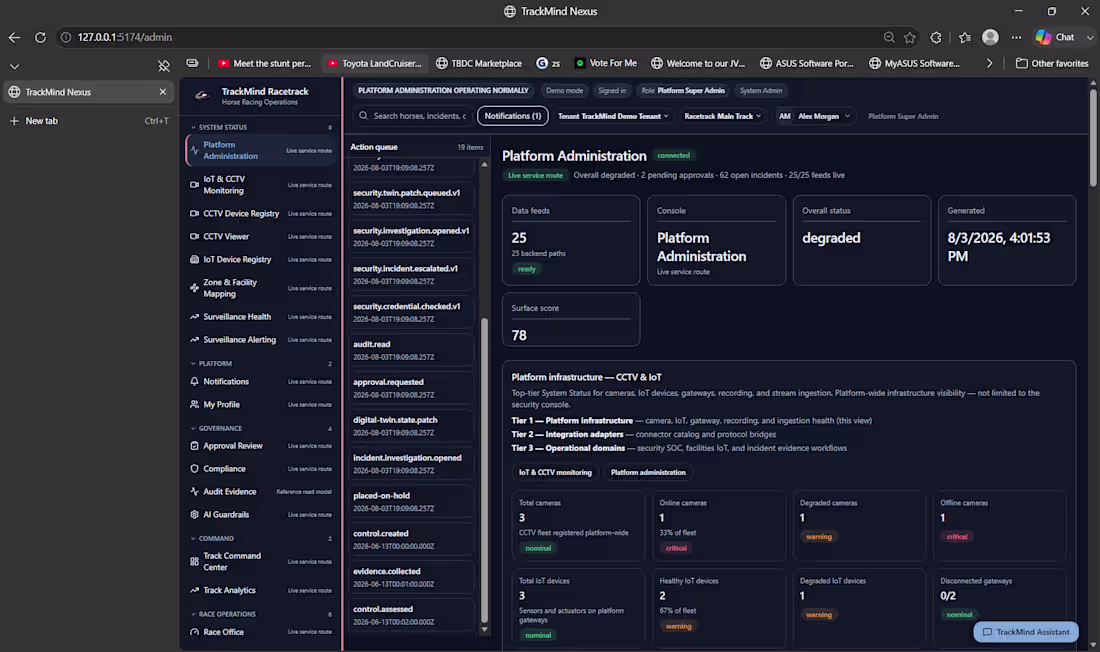Image resolution: width=1100 pixels, height=652 pixels.
Task: Open the Copilot Chat button
Action: click(1055, 37)
